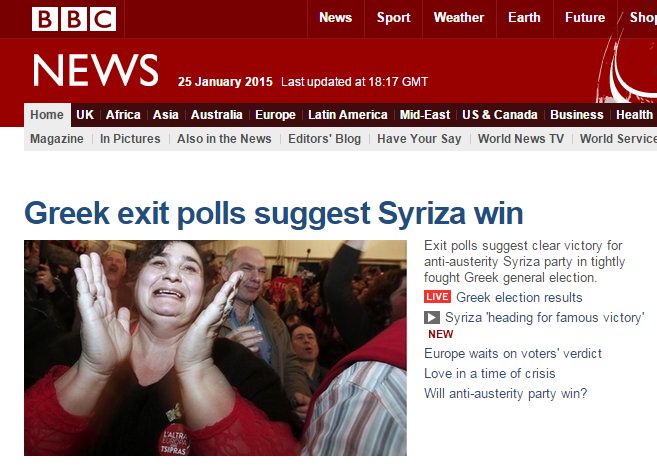
Task: Open the Sport section in top bar
Action: 393,18
